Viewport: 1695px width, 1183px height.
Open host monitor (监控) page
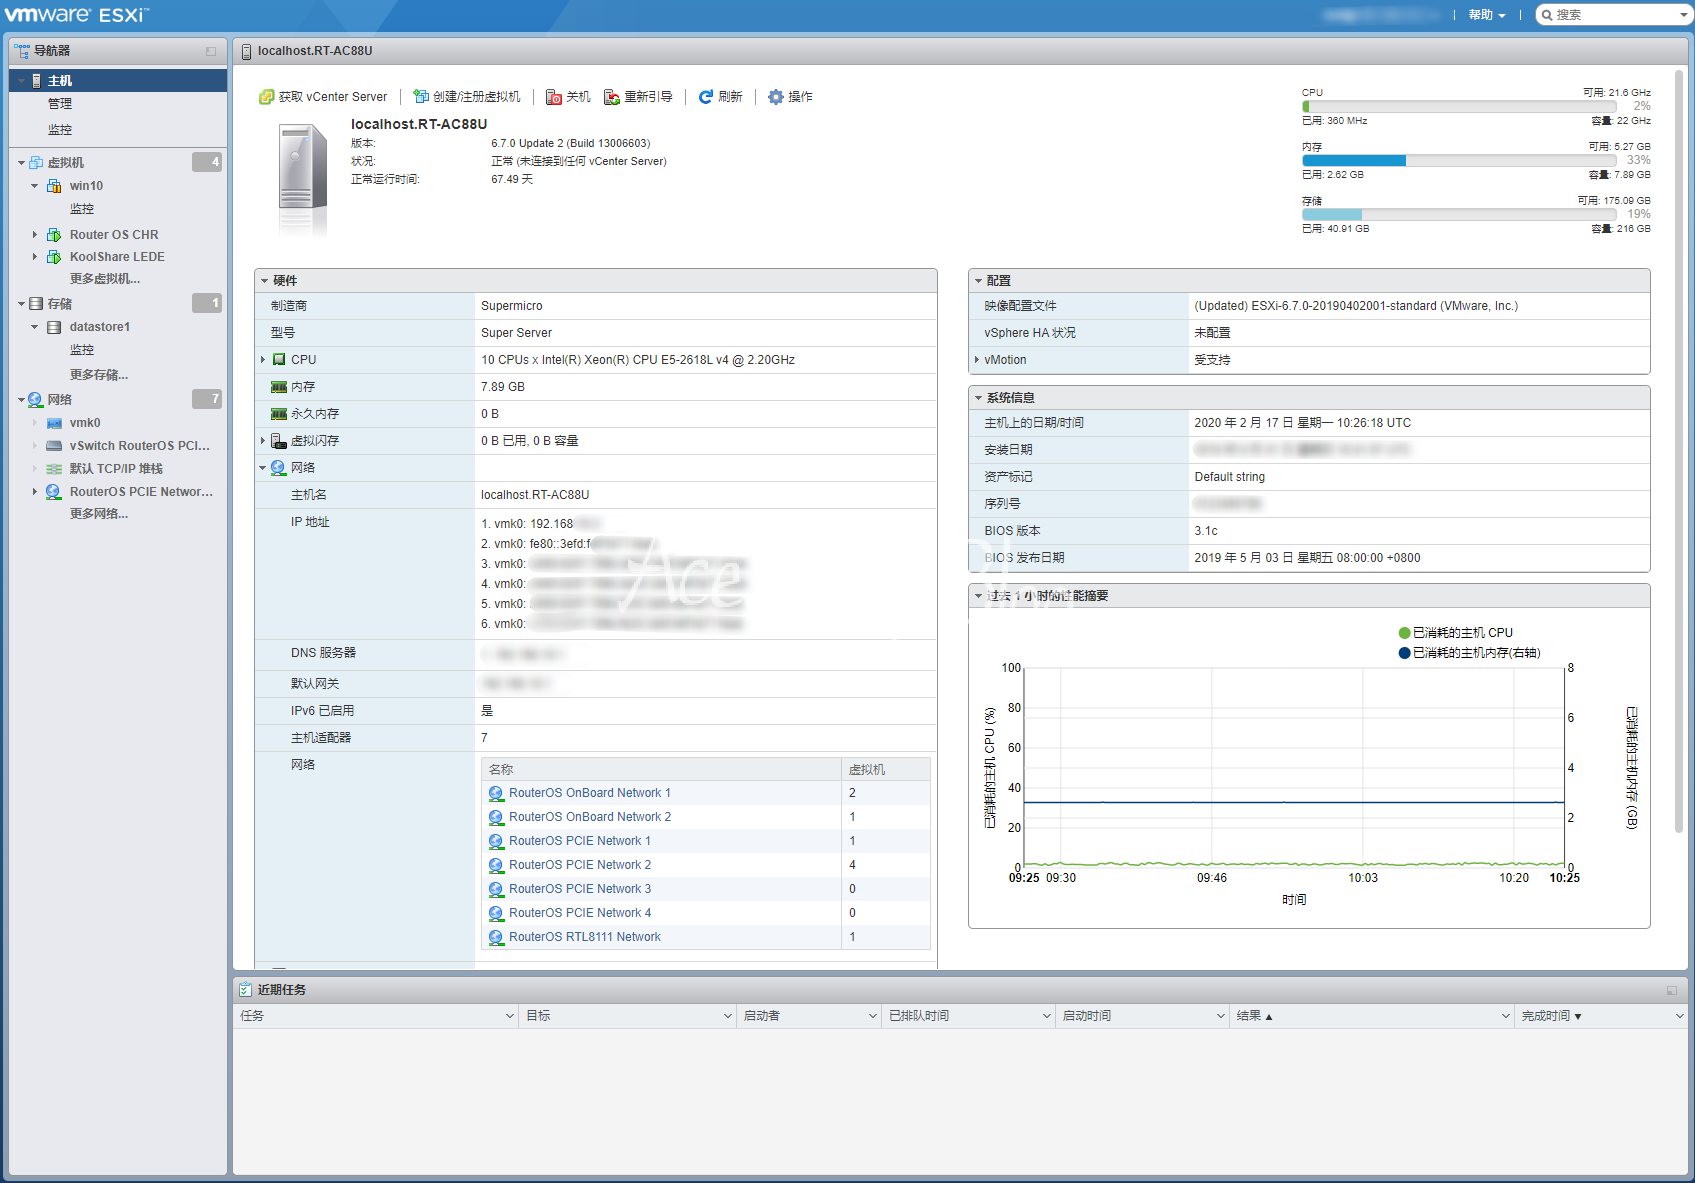pyautogui.click(x=60, y=130)
